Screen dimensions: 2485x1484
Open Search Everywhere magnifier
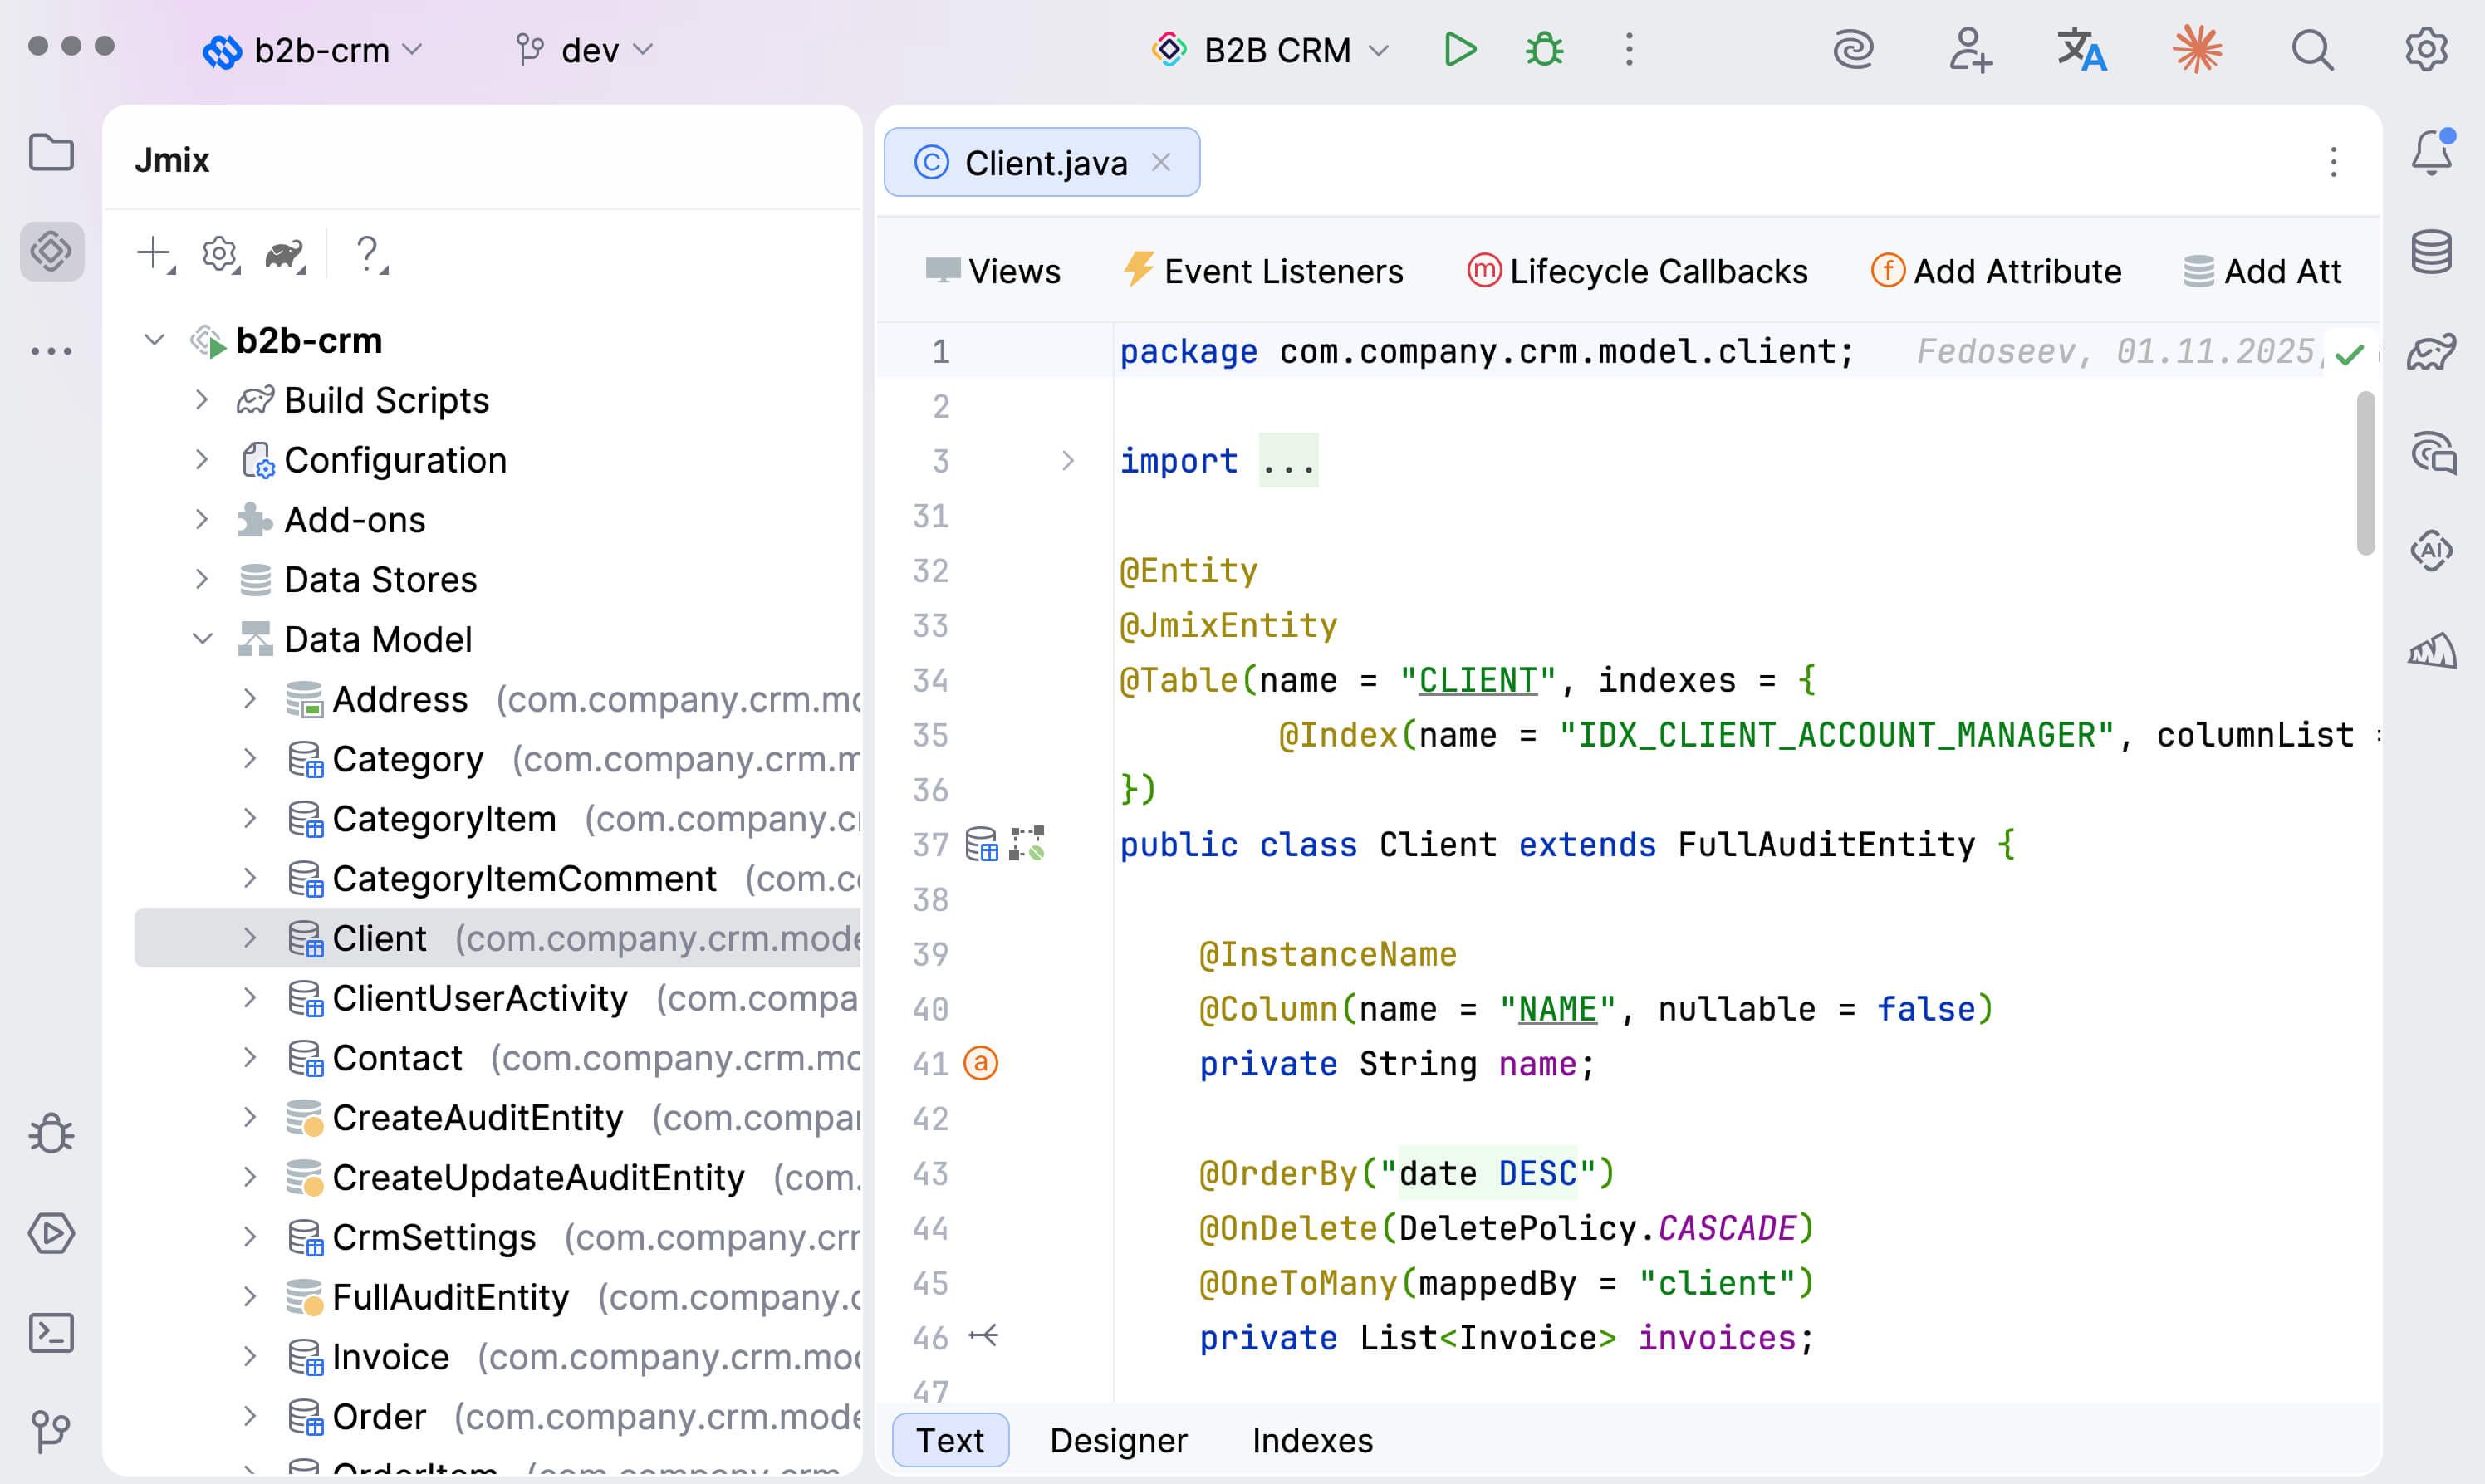pos(2312,49)
